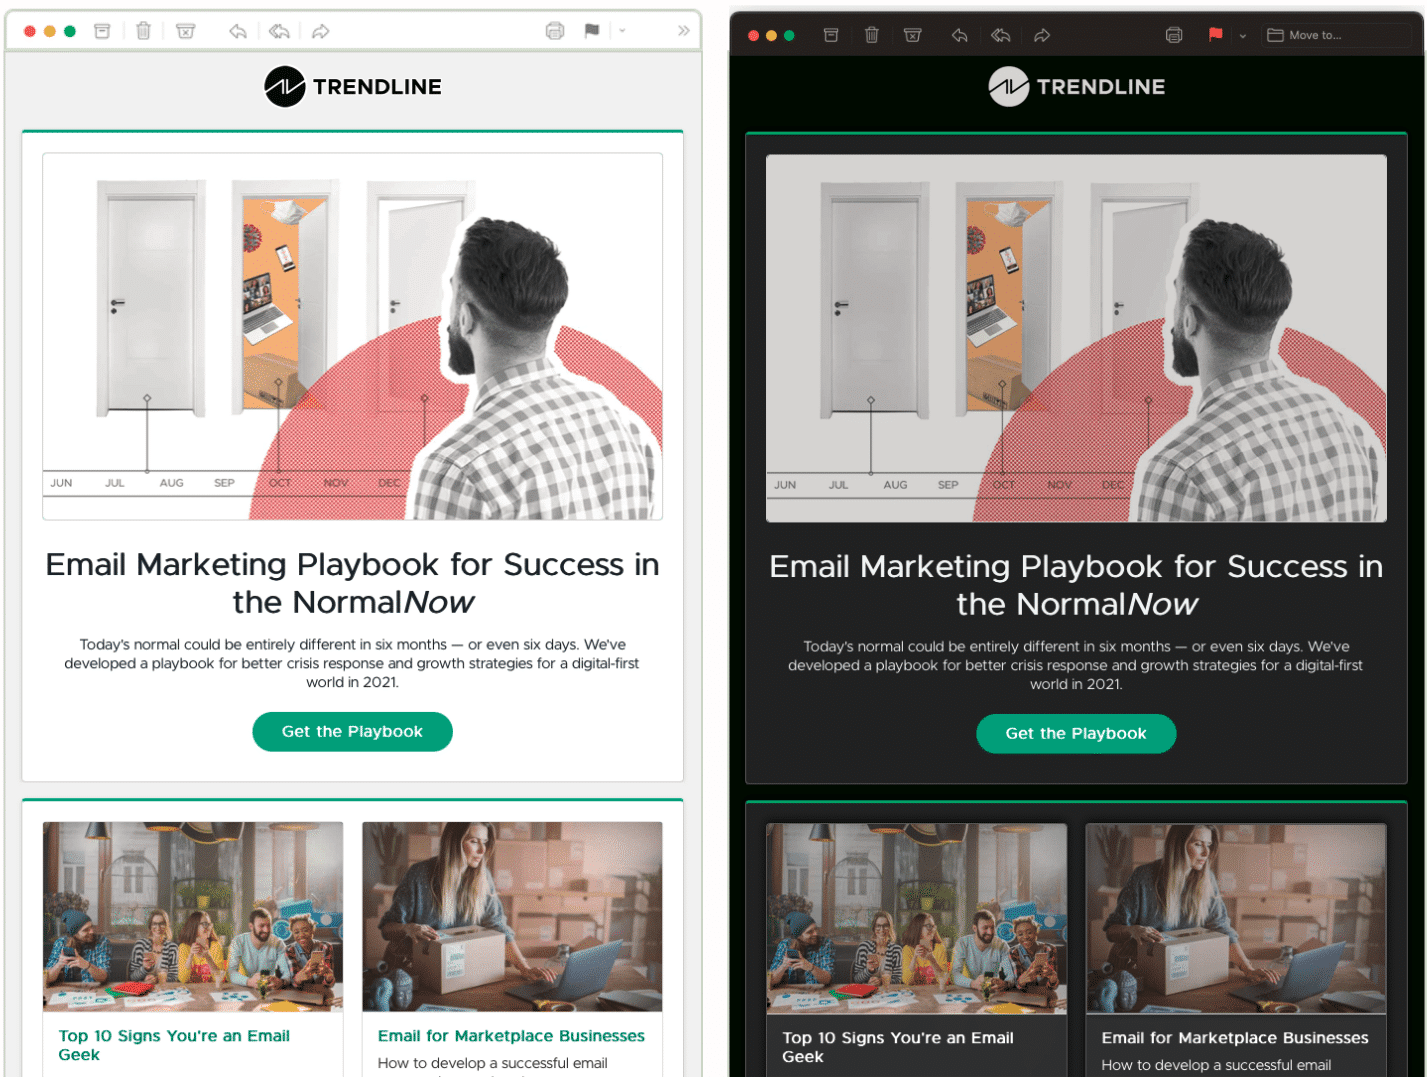Screen dimensions: 1427x1077
Task: Delete the message using light window trash icon
Action: point(144,31)
